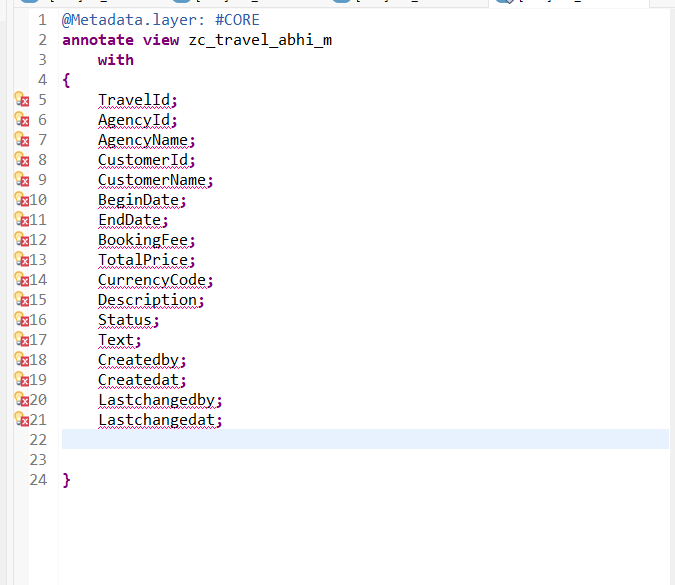Click the Text field on line 17
Screen dimensions: 675x585
click(x=116, y=340)
